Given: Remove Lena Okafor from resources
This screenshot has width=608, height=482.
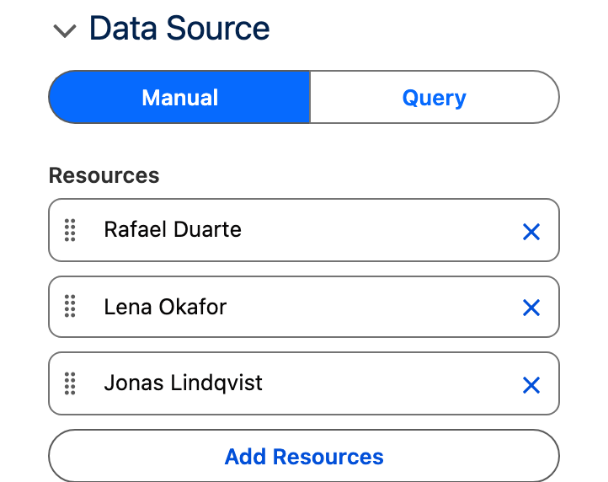Looking at the screenshot, I should [531, 308].
